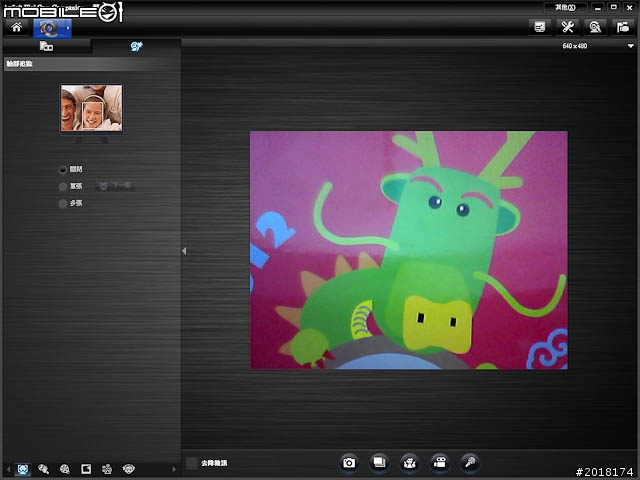
Task: Switch to the face effects tab
Action: (x=136, y=47)
